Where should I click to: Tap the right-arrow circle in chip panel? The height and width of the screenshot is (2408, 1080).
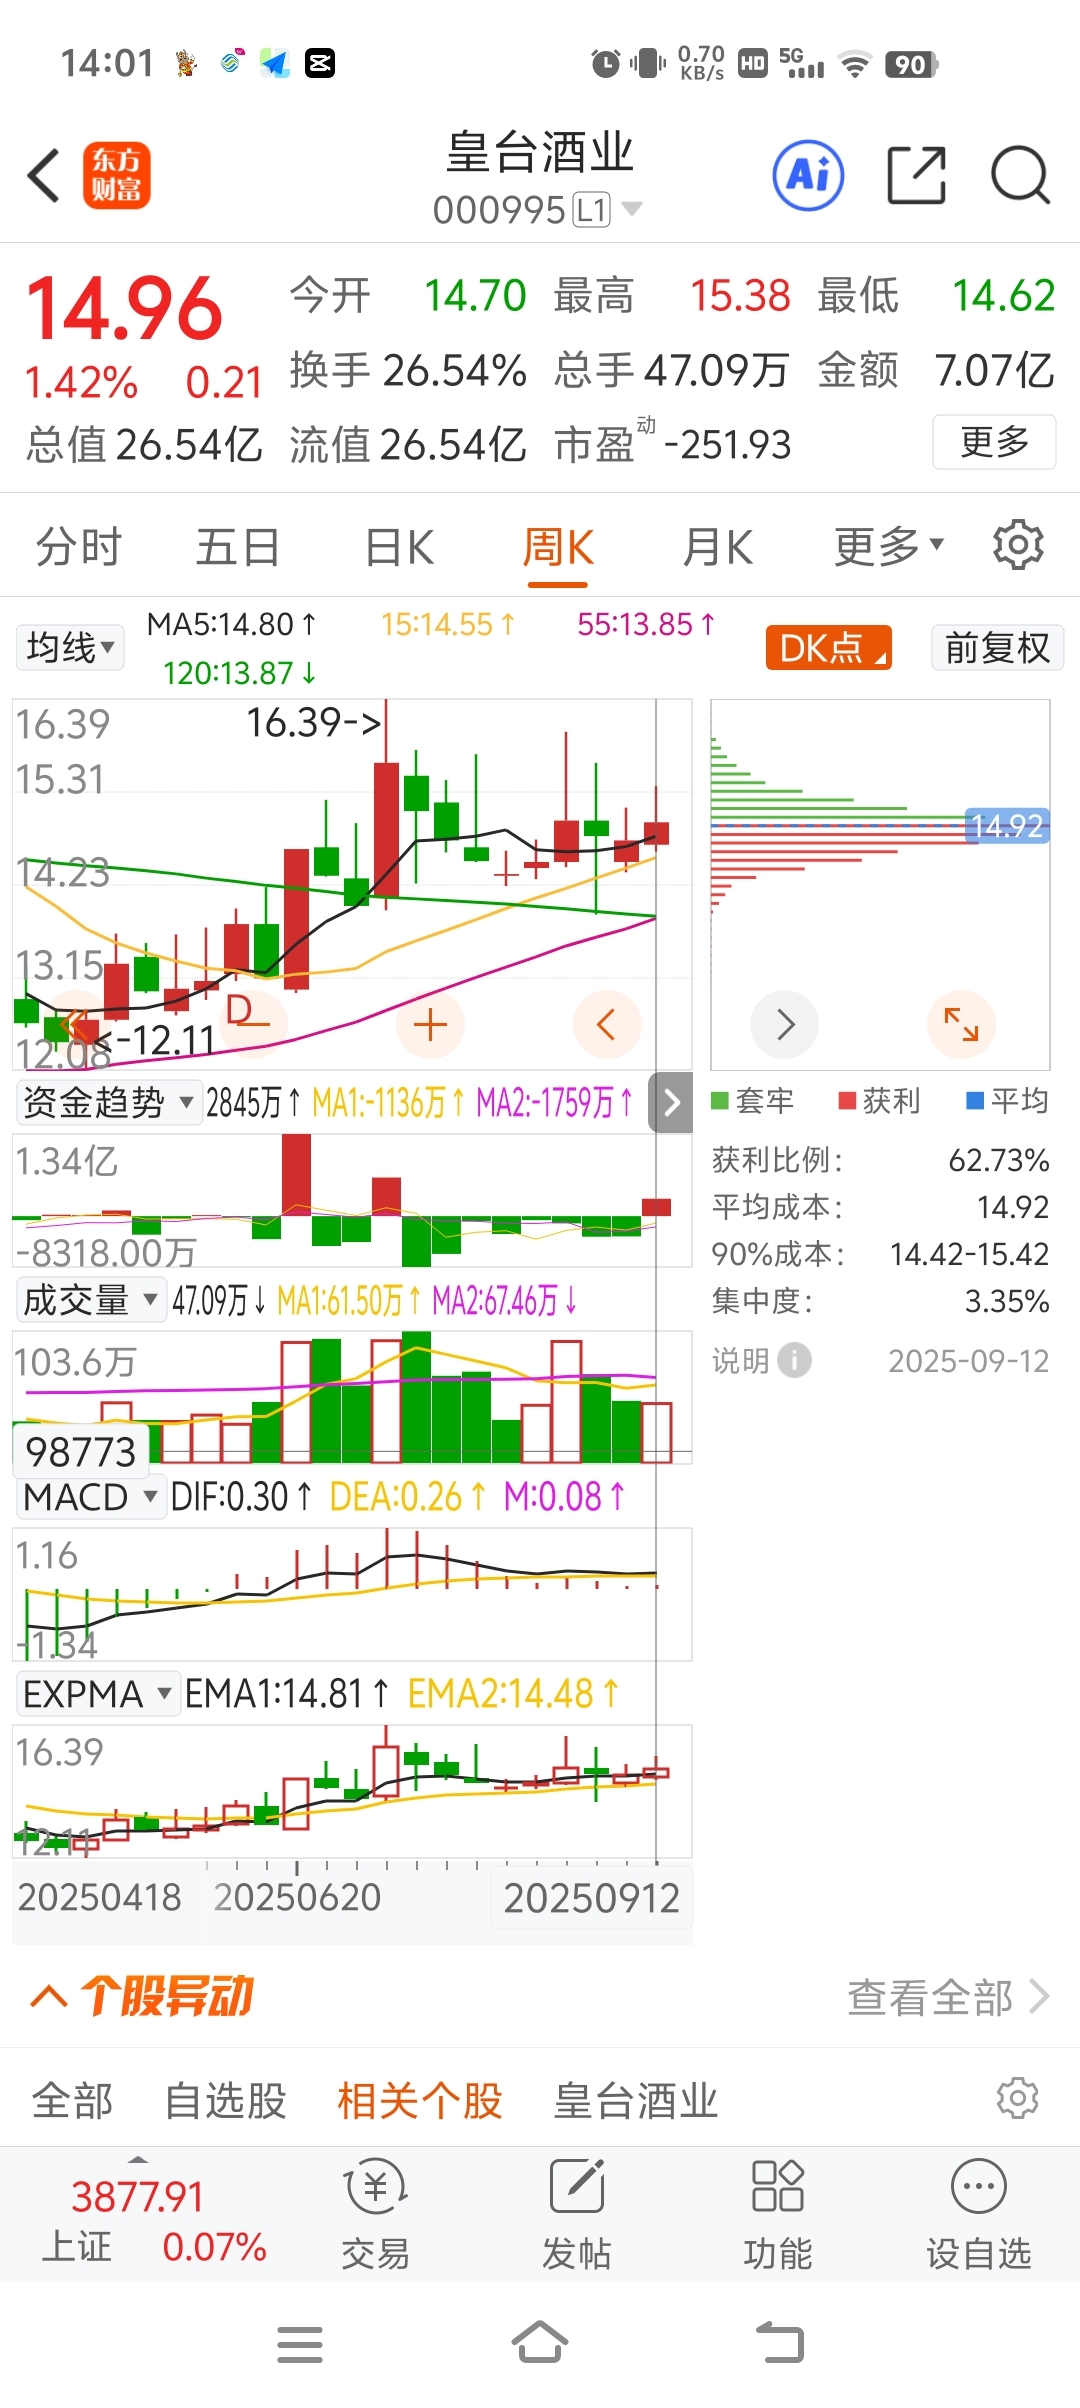tap(785, 1024)
